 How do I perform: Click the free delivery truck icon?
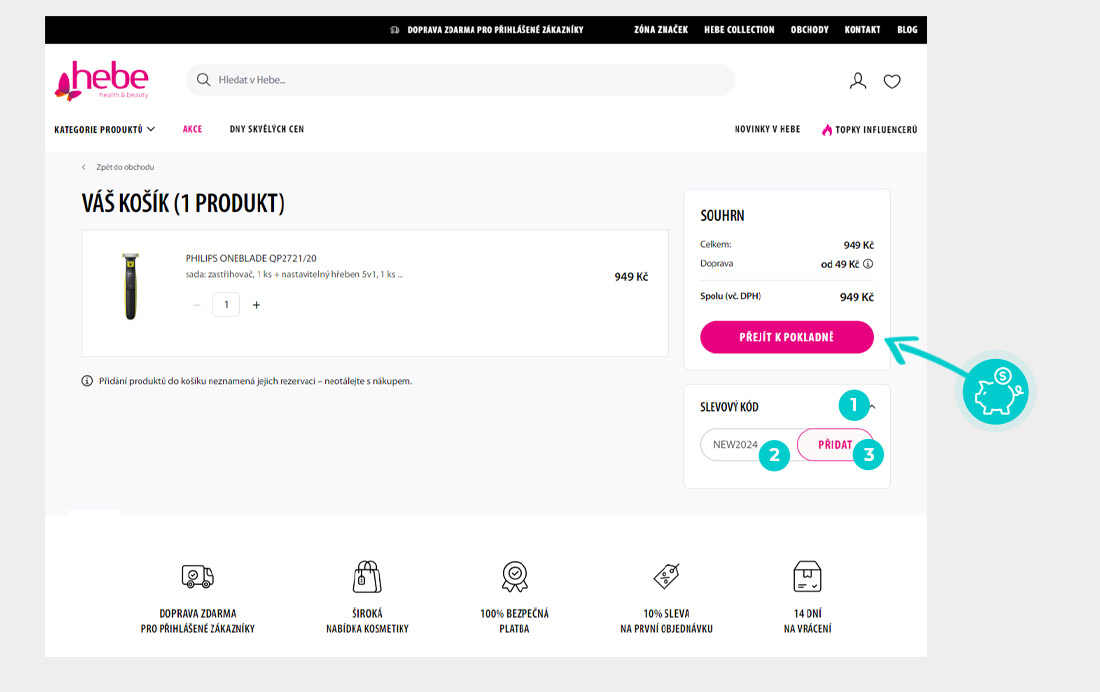click(198, 576)
